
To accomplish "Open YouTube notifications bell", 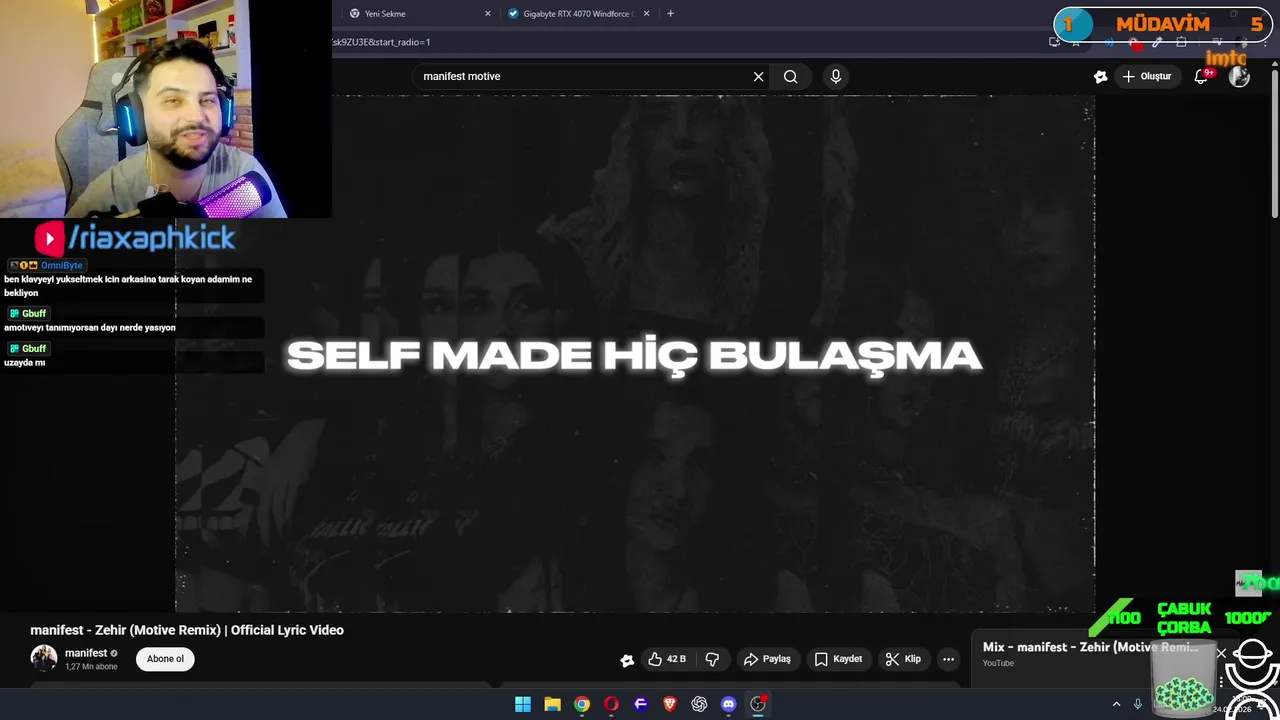I will (1201, 76).
